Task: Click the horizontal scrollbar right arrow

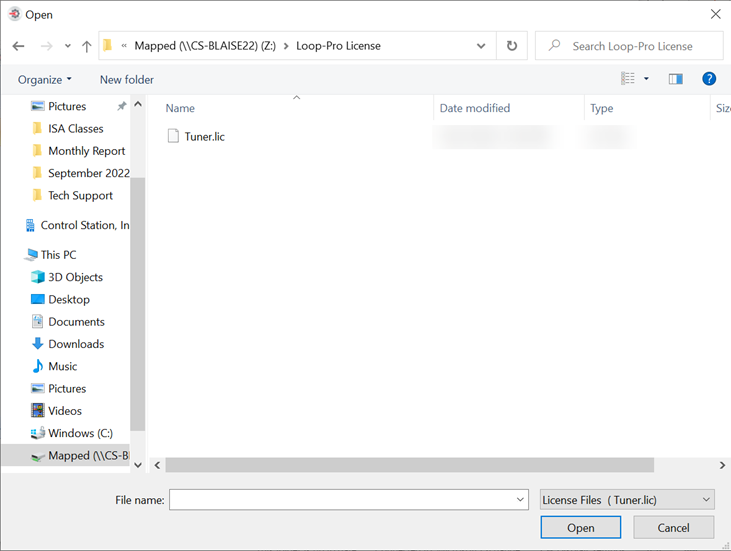Action: tap(722, 465)
